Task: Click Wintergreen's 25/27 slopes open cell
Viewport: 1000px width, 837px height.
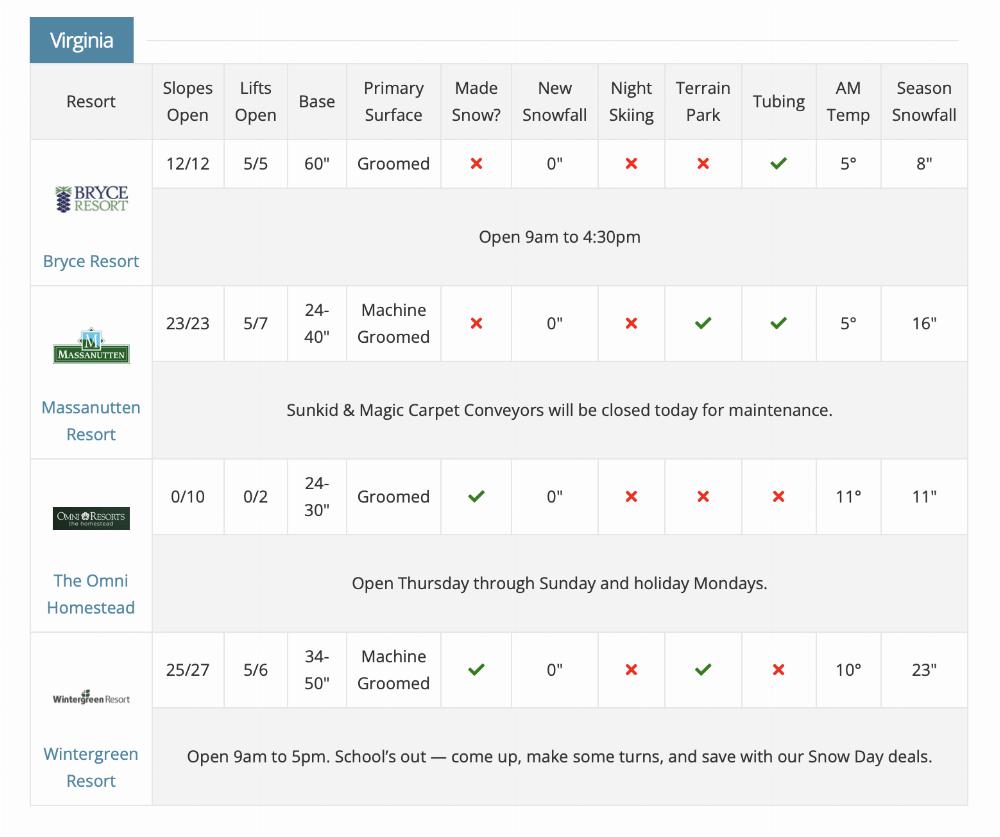Action: [x=187, y=670]
